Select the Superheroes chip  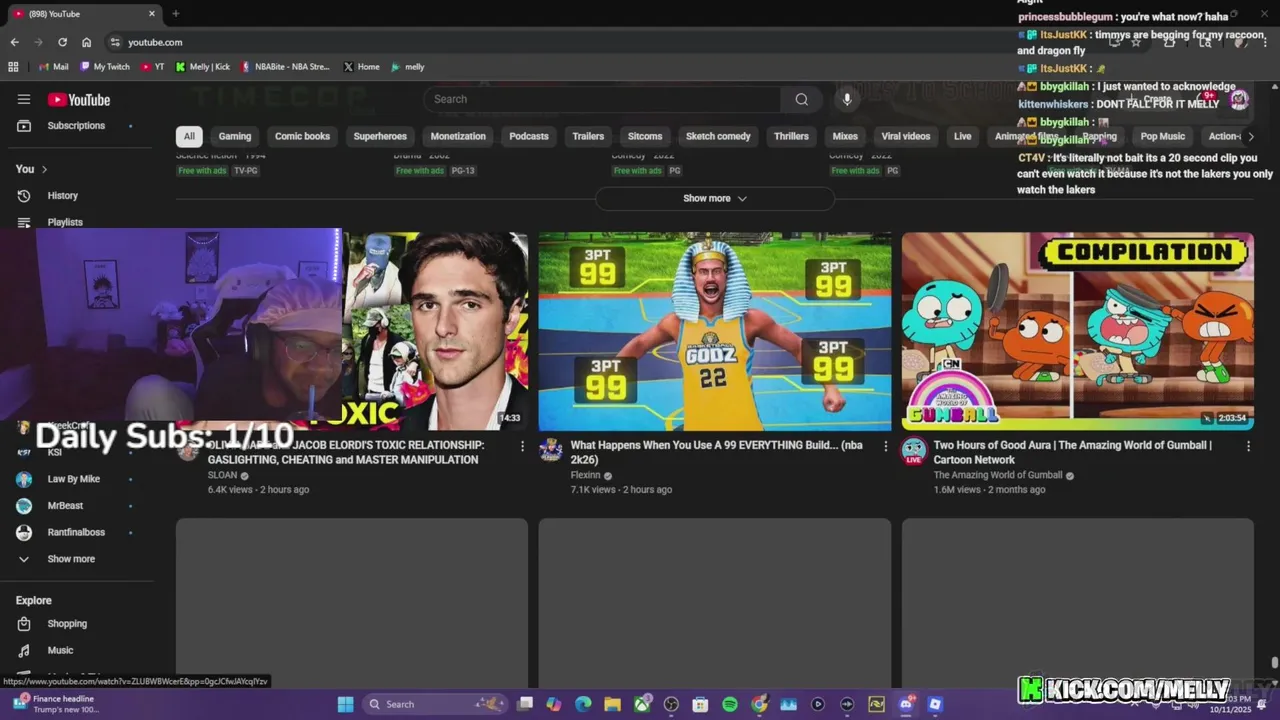point(380,136)
